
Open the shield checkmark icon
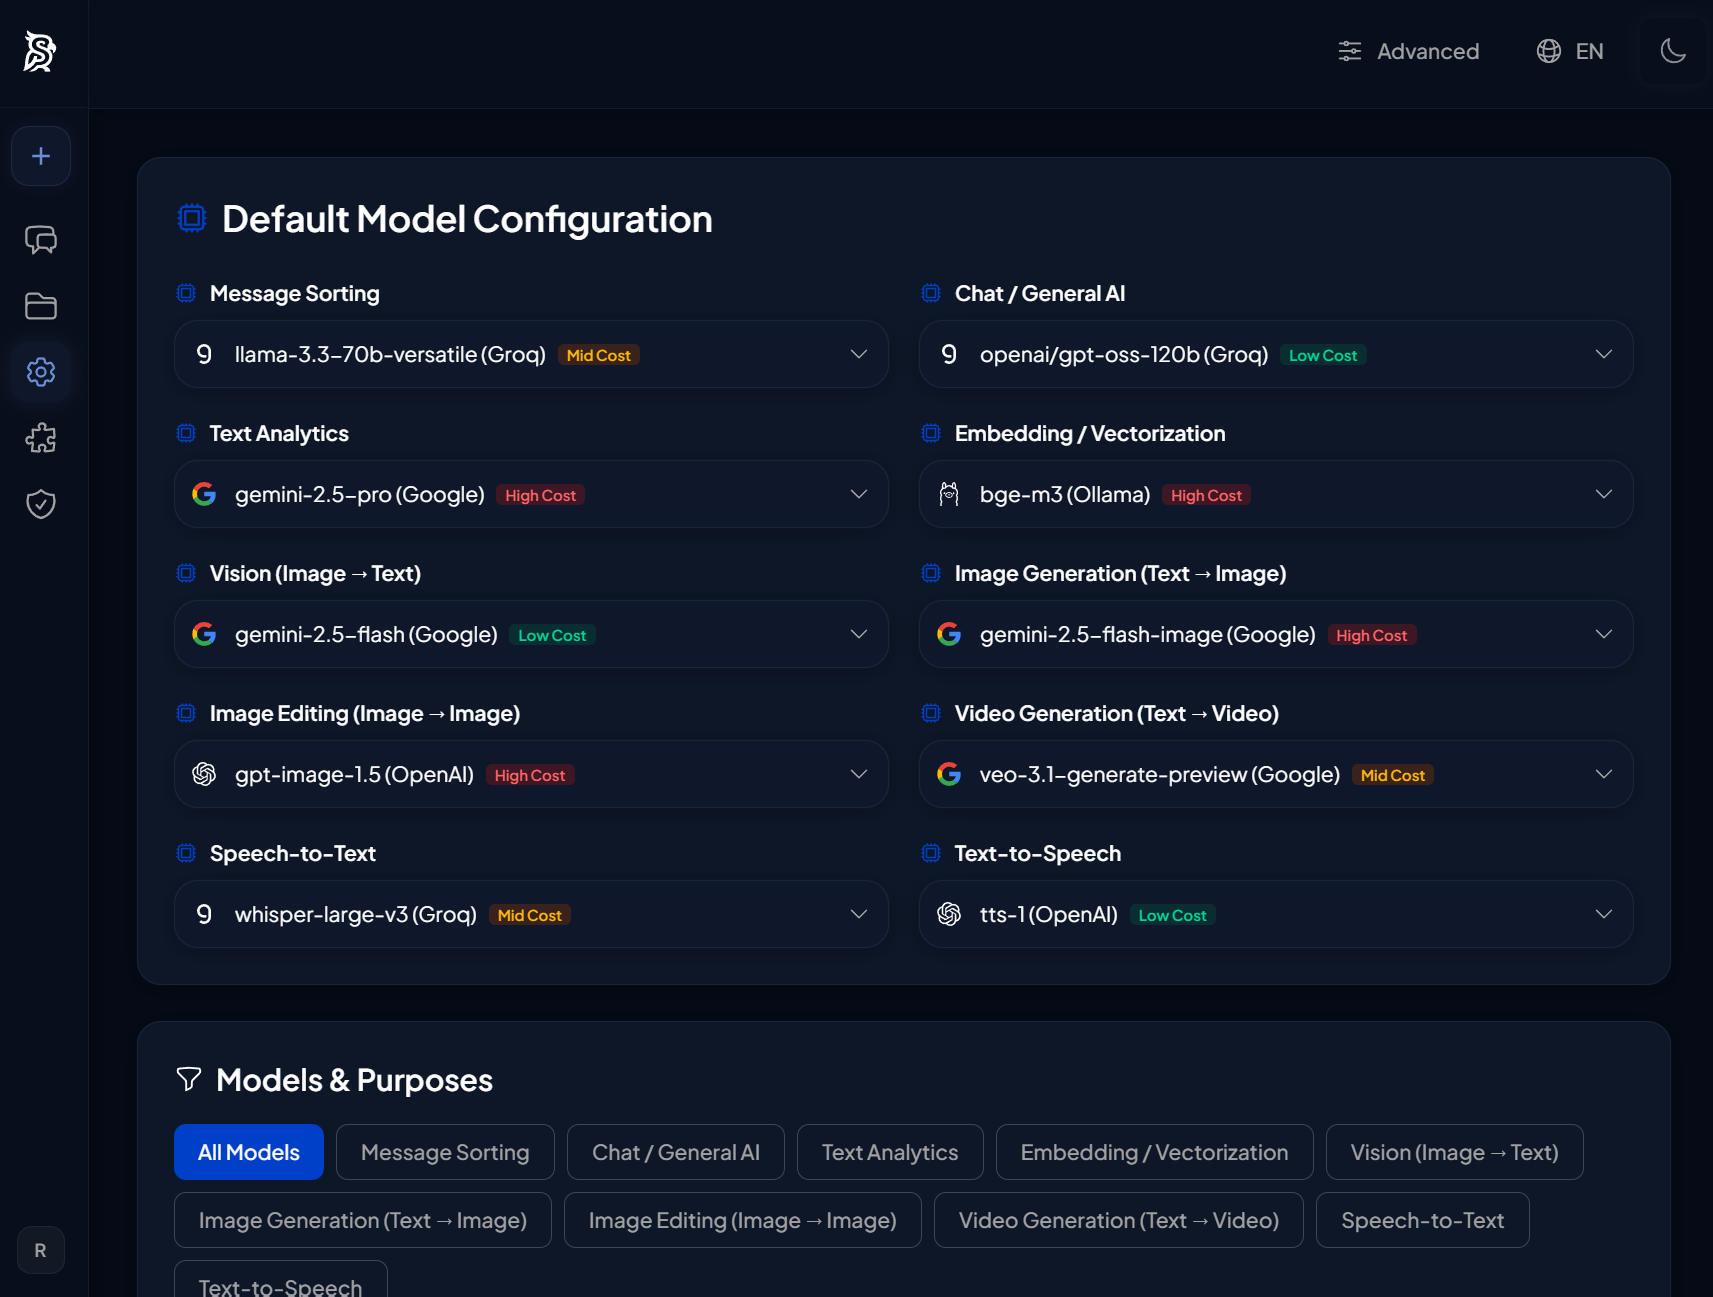pos(41,504)
